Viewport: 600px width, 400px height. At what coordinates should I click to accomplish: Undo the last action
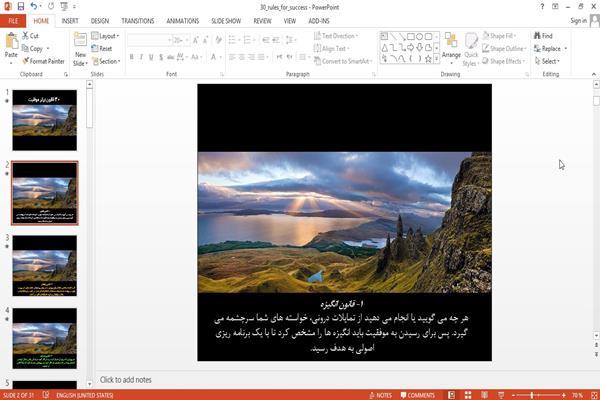coord(34,6)
